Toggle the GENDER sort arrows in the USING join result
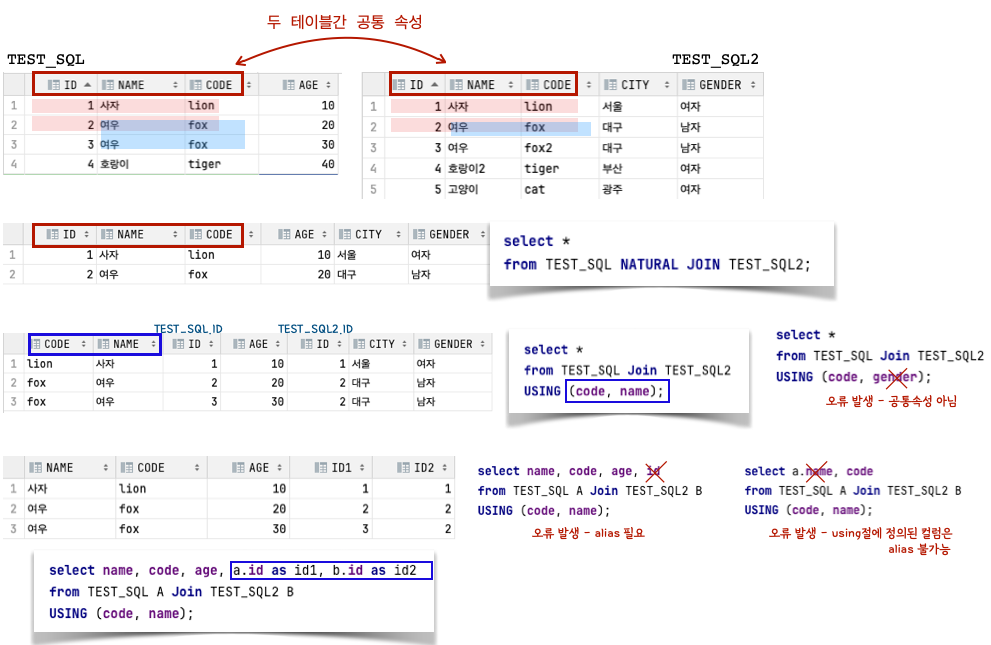 point(483,344)
